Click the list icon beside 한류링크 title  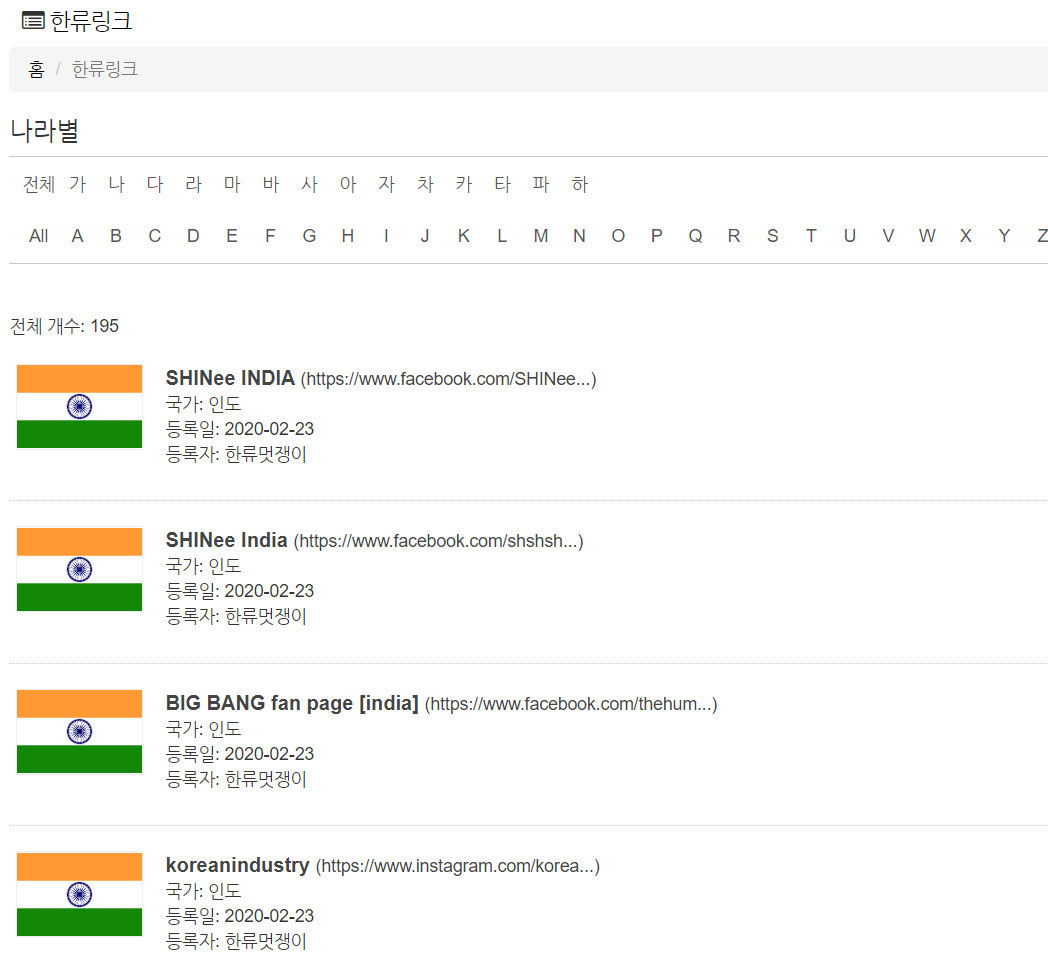point(33,21)
